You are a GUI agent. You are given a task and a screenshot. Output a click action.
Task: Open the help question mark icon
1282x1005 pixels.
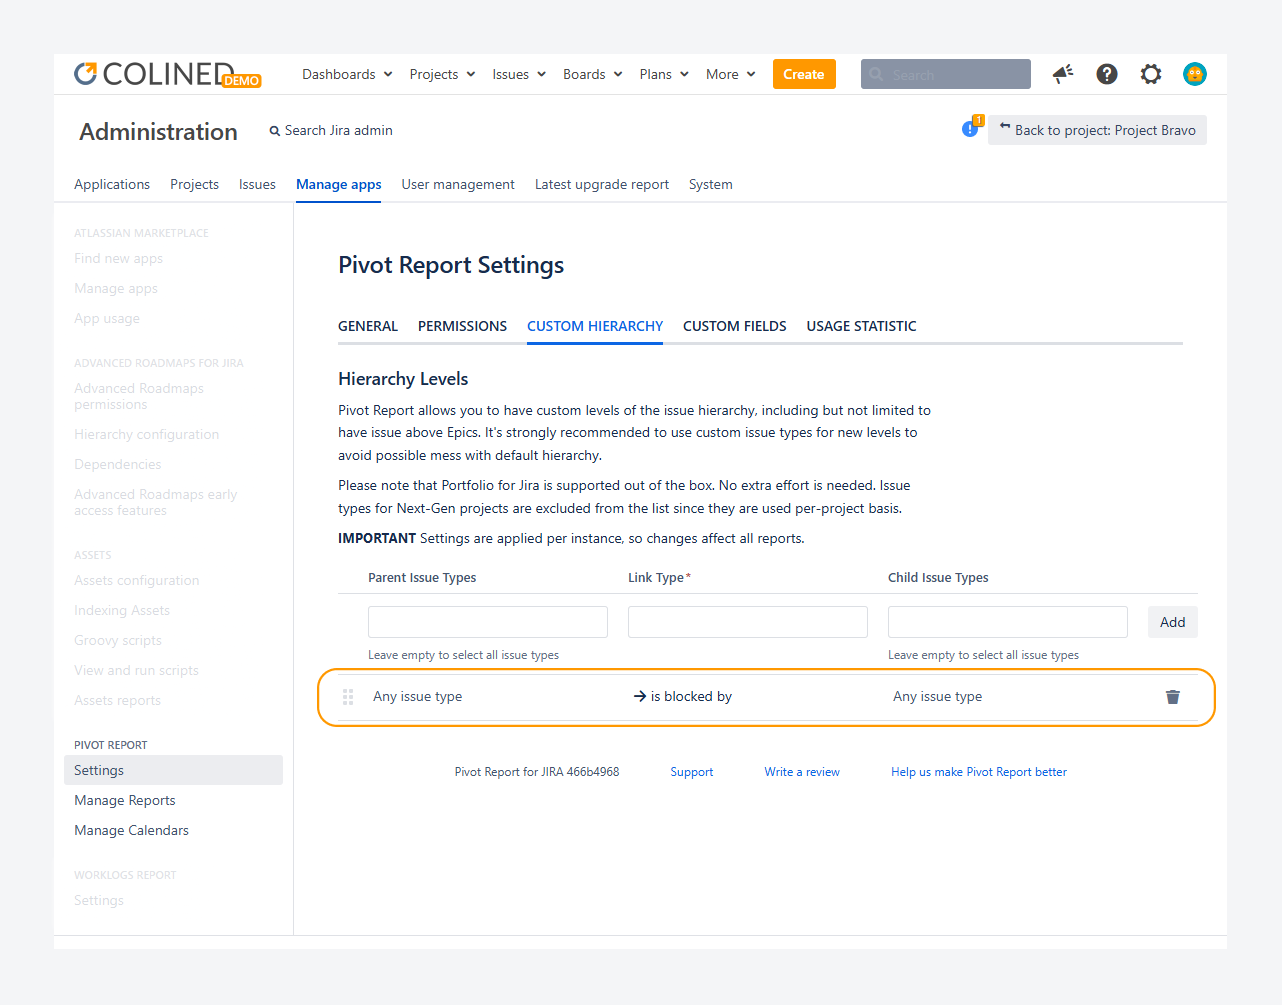[1107, 74]
